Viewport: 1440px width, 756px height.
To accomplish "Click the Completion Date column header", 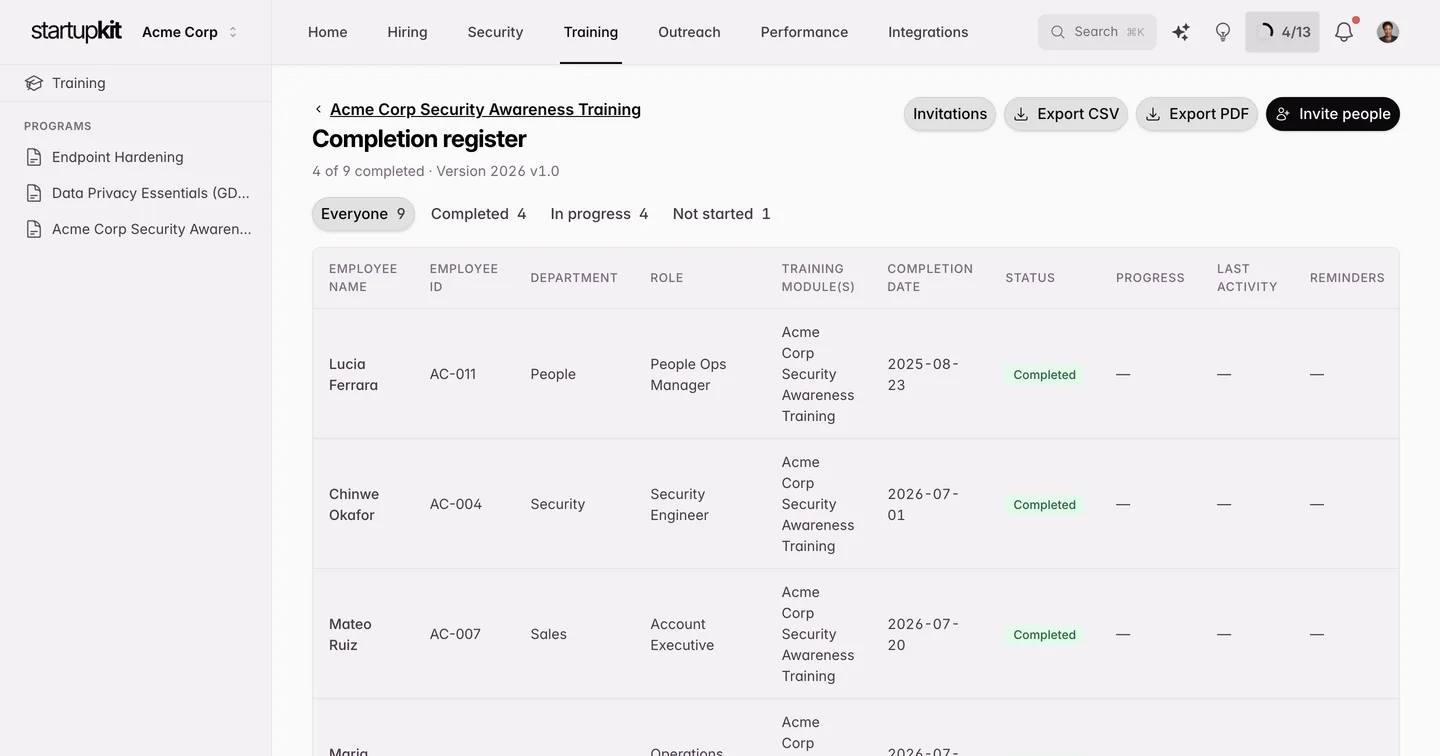I will coord(930,278).
